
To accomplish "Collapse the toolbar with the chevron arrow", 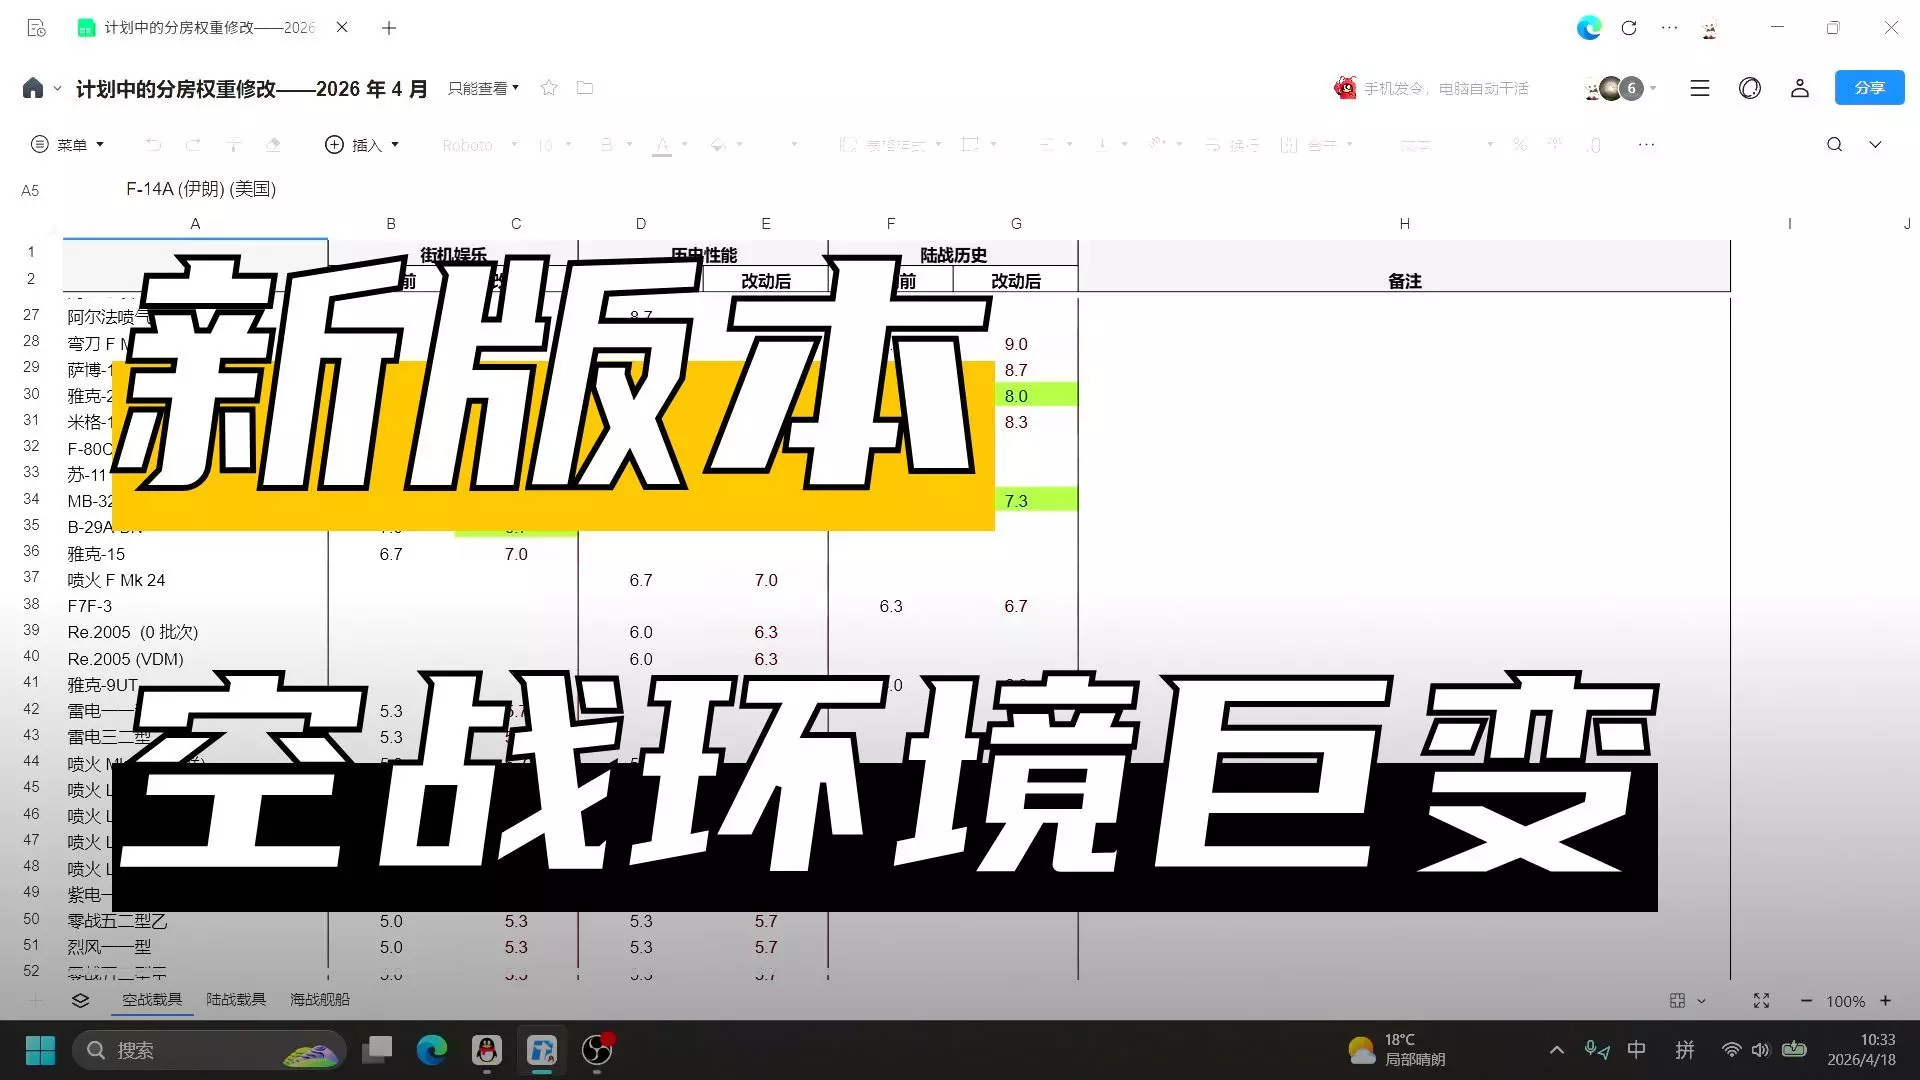I will (1875, 145).
